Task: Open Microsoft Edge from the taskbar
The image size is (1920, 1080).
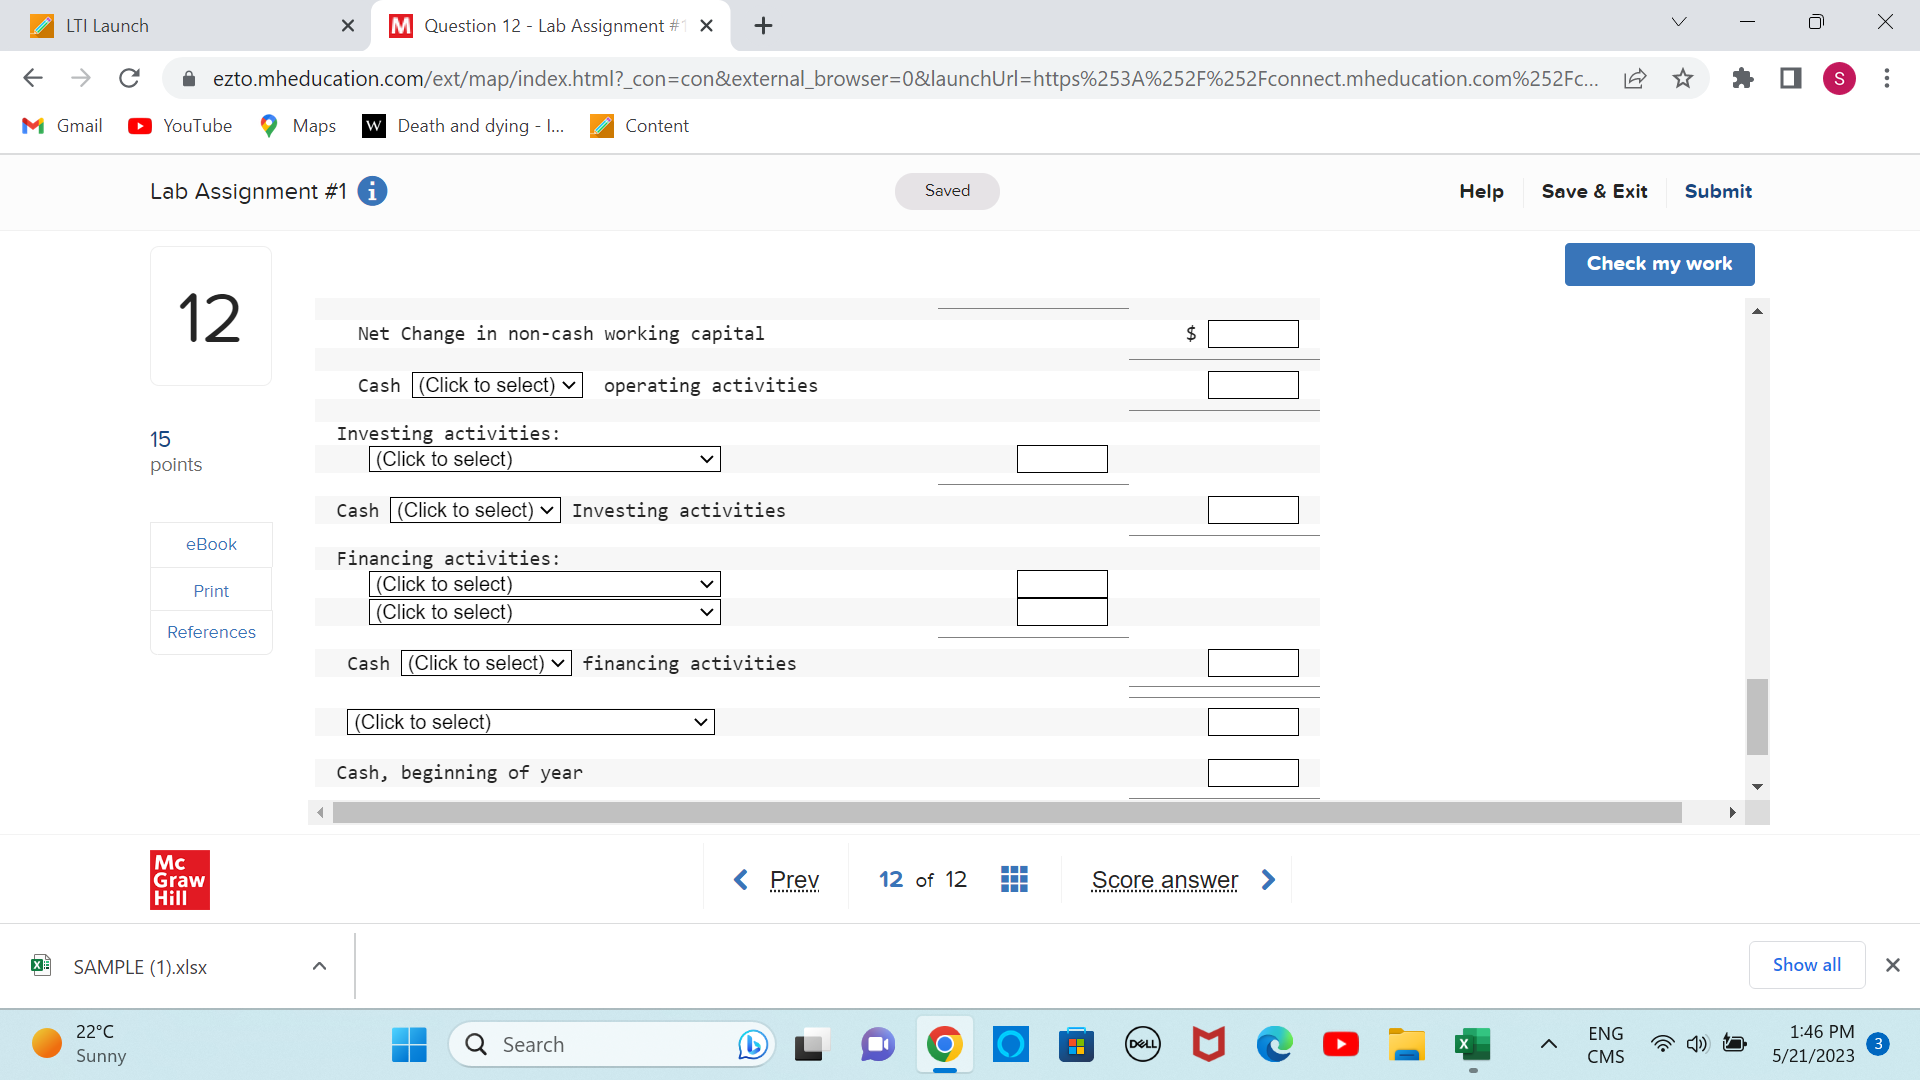Action: coord(1274,1043)
